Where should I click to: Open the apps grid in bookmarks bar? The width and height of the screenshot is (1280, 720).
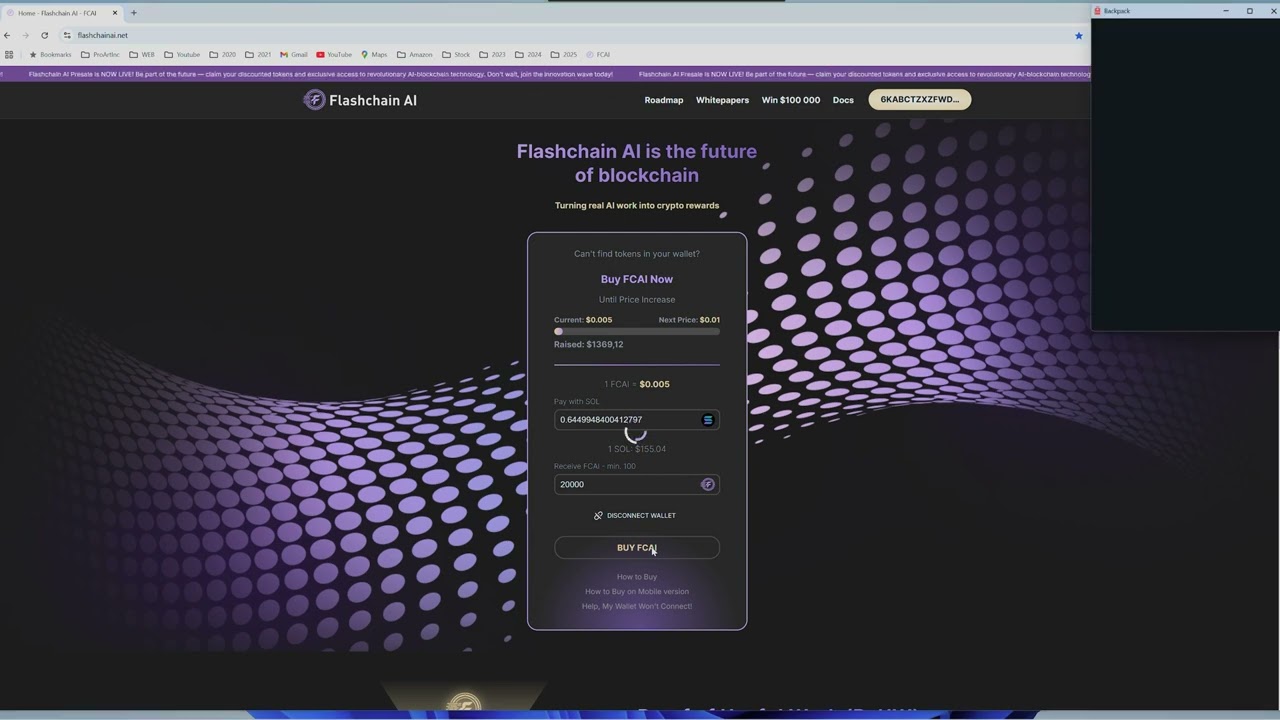point(9,55)
